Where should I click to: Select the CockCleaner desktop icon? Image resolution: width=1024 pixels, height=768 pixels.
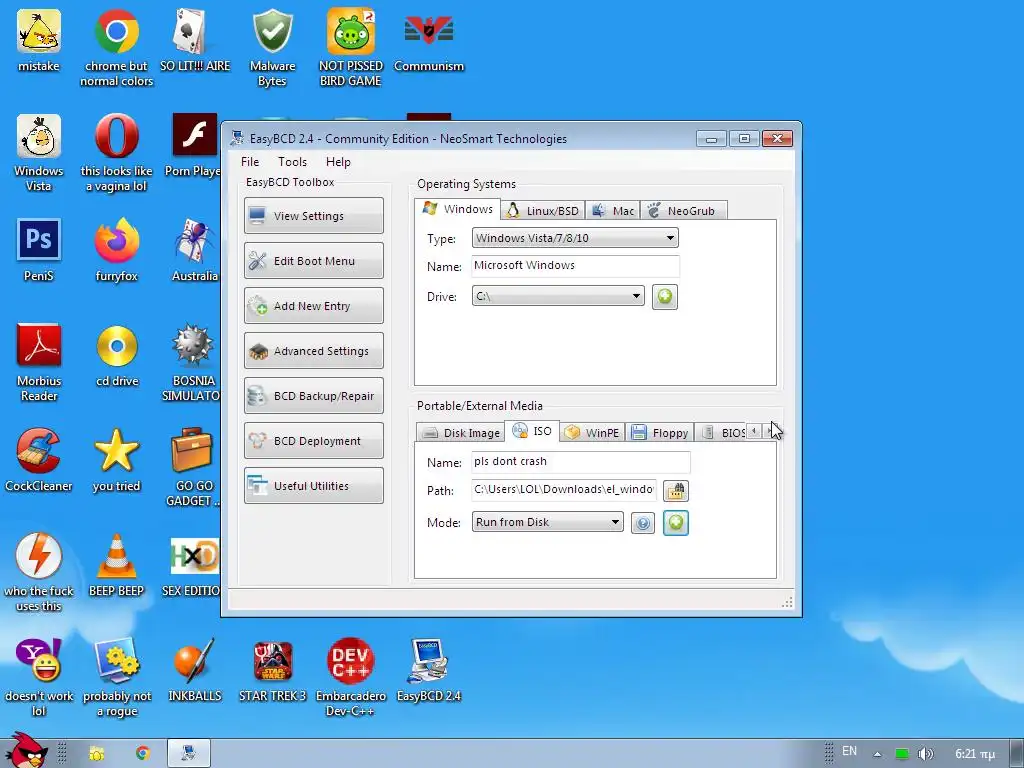click(x=39, y=460)
